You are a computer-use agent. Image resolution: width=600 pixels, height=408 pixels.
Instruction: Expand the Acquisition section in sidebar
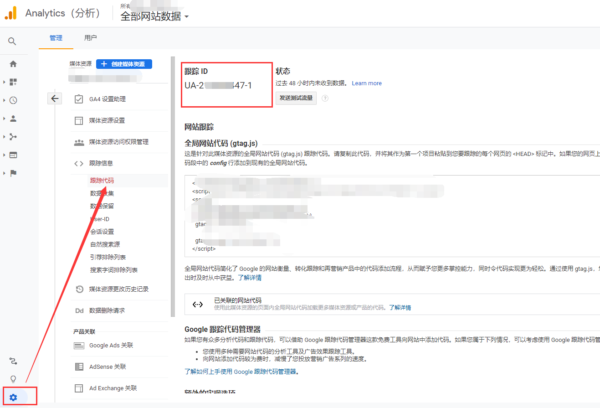(x=13, y=137)
